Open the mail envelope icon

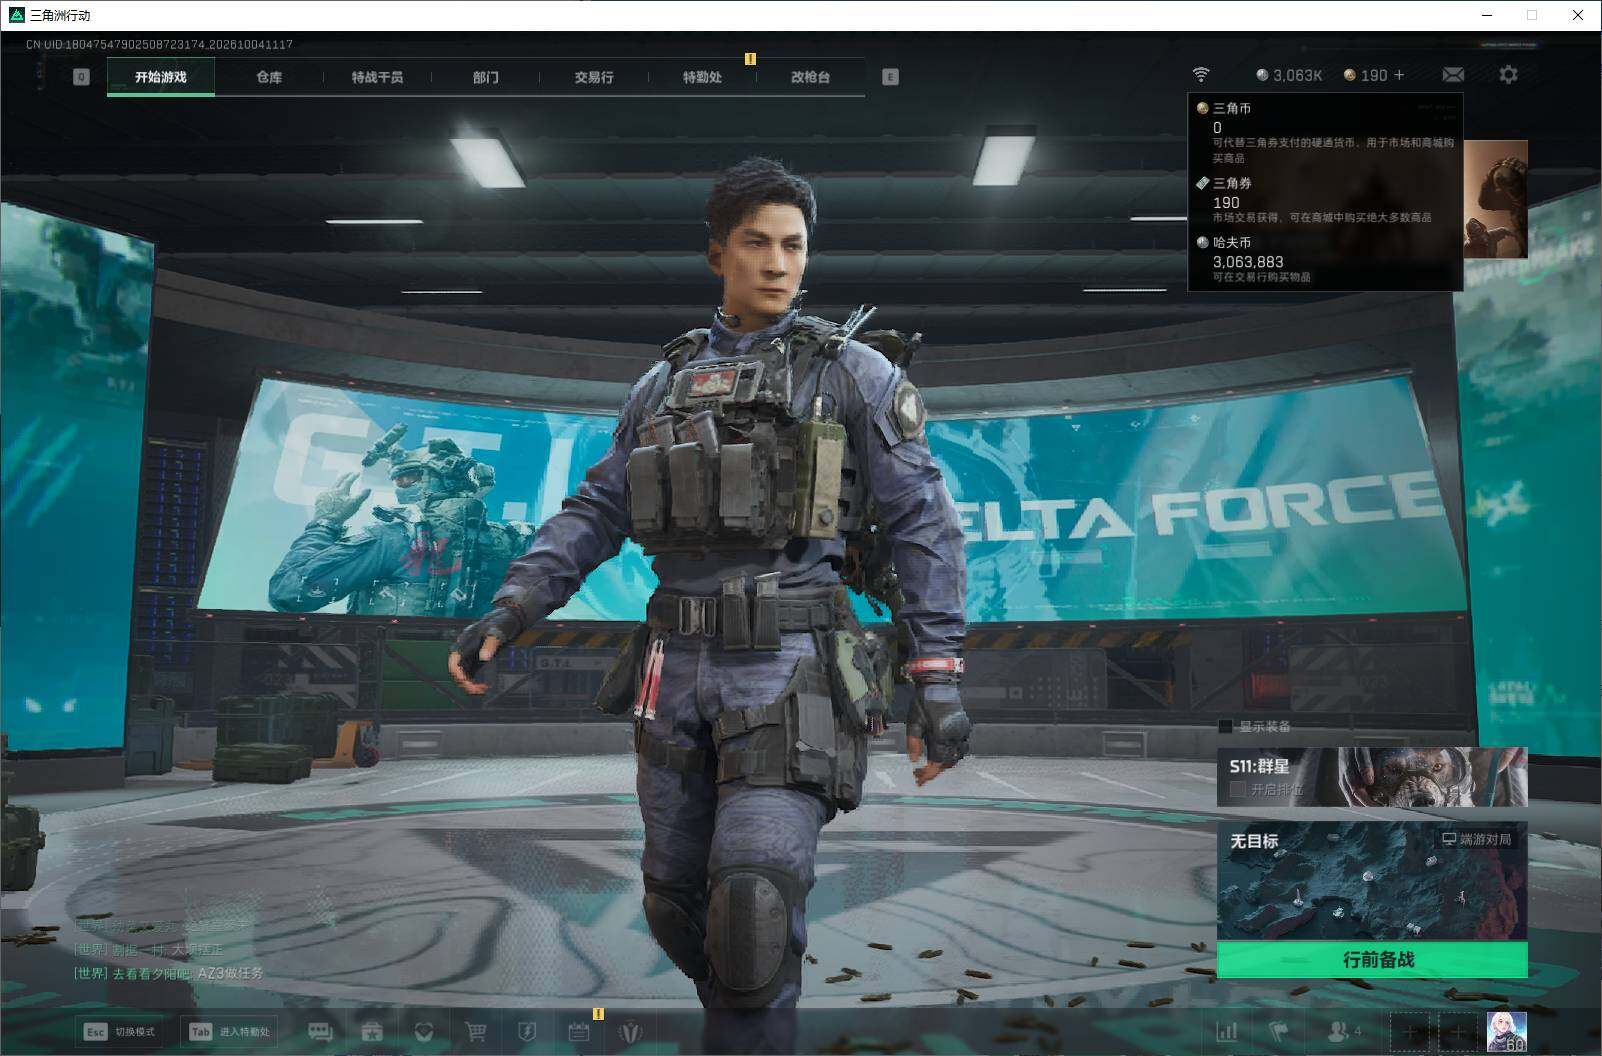tap(1453, 75)
